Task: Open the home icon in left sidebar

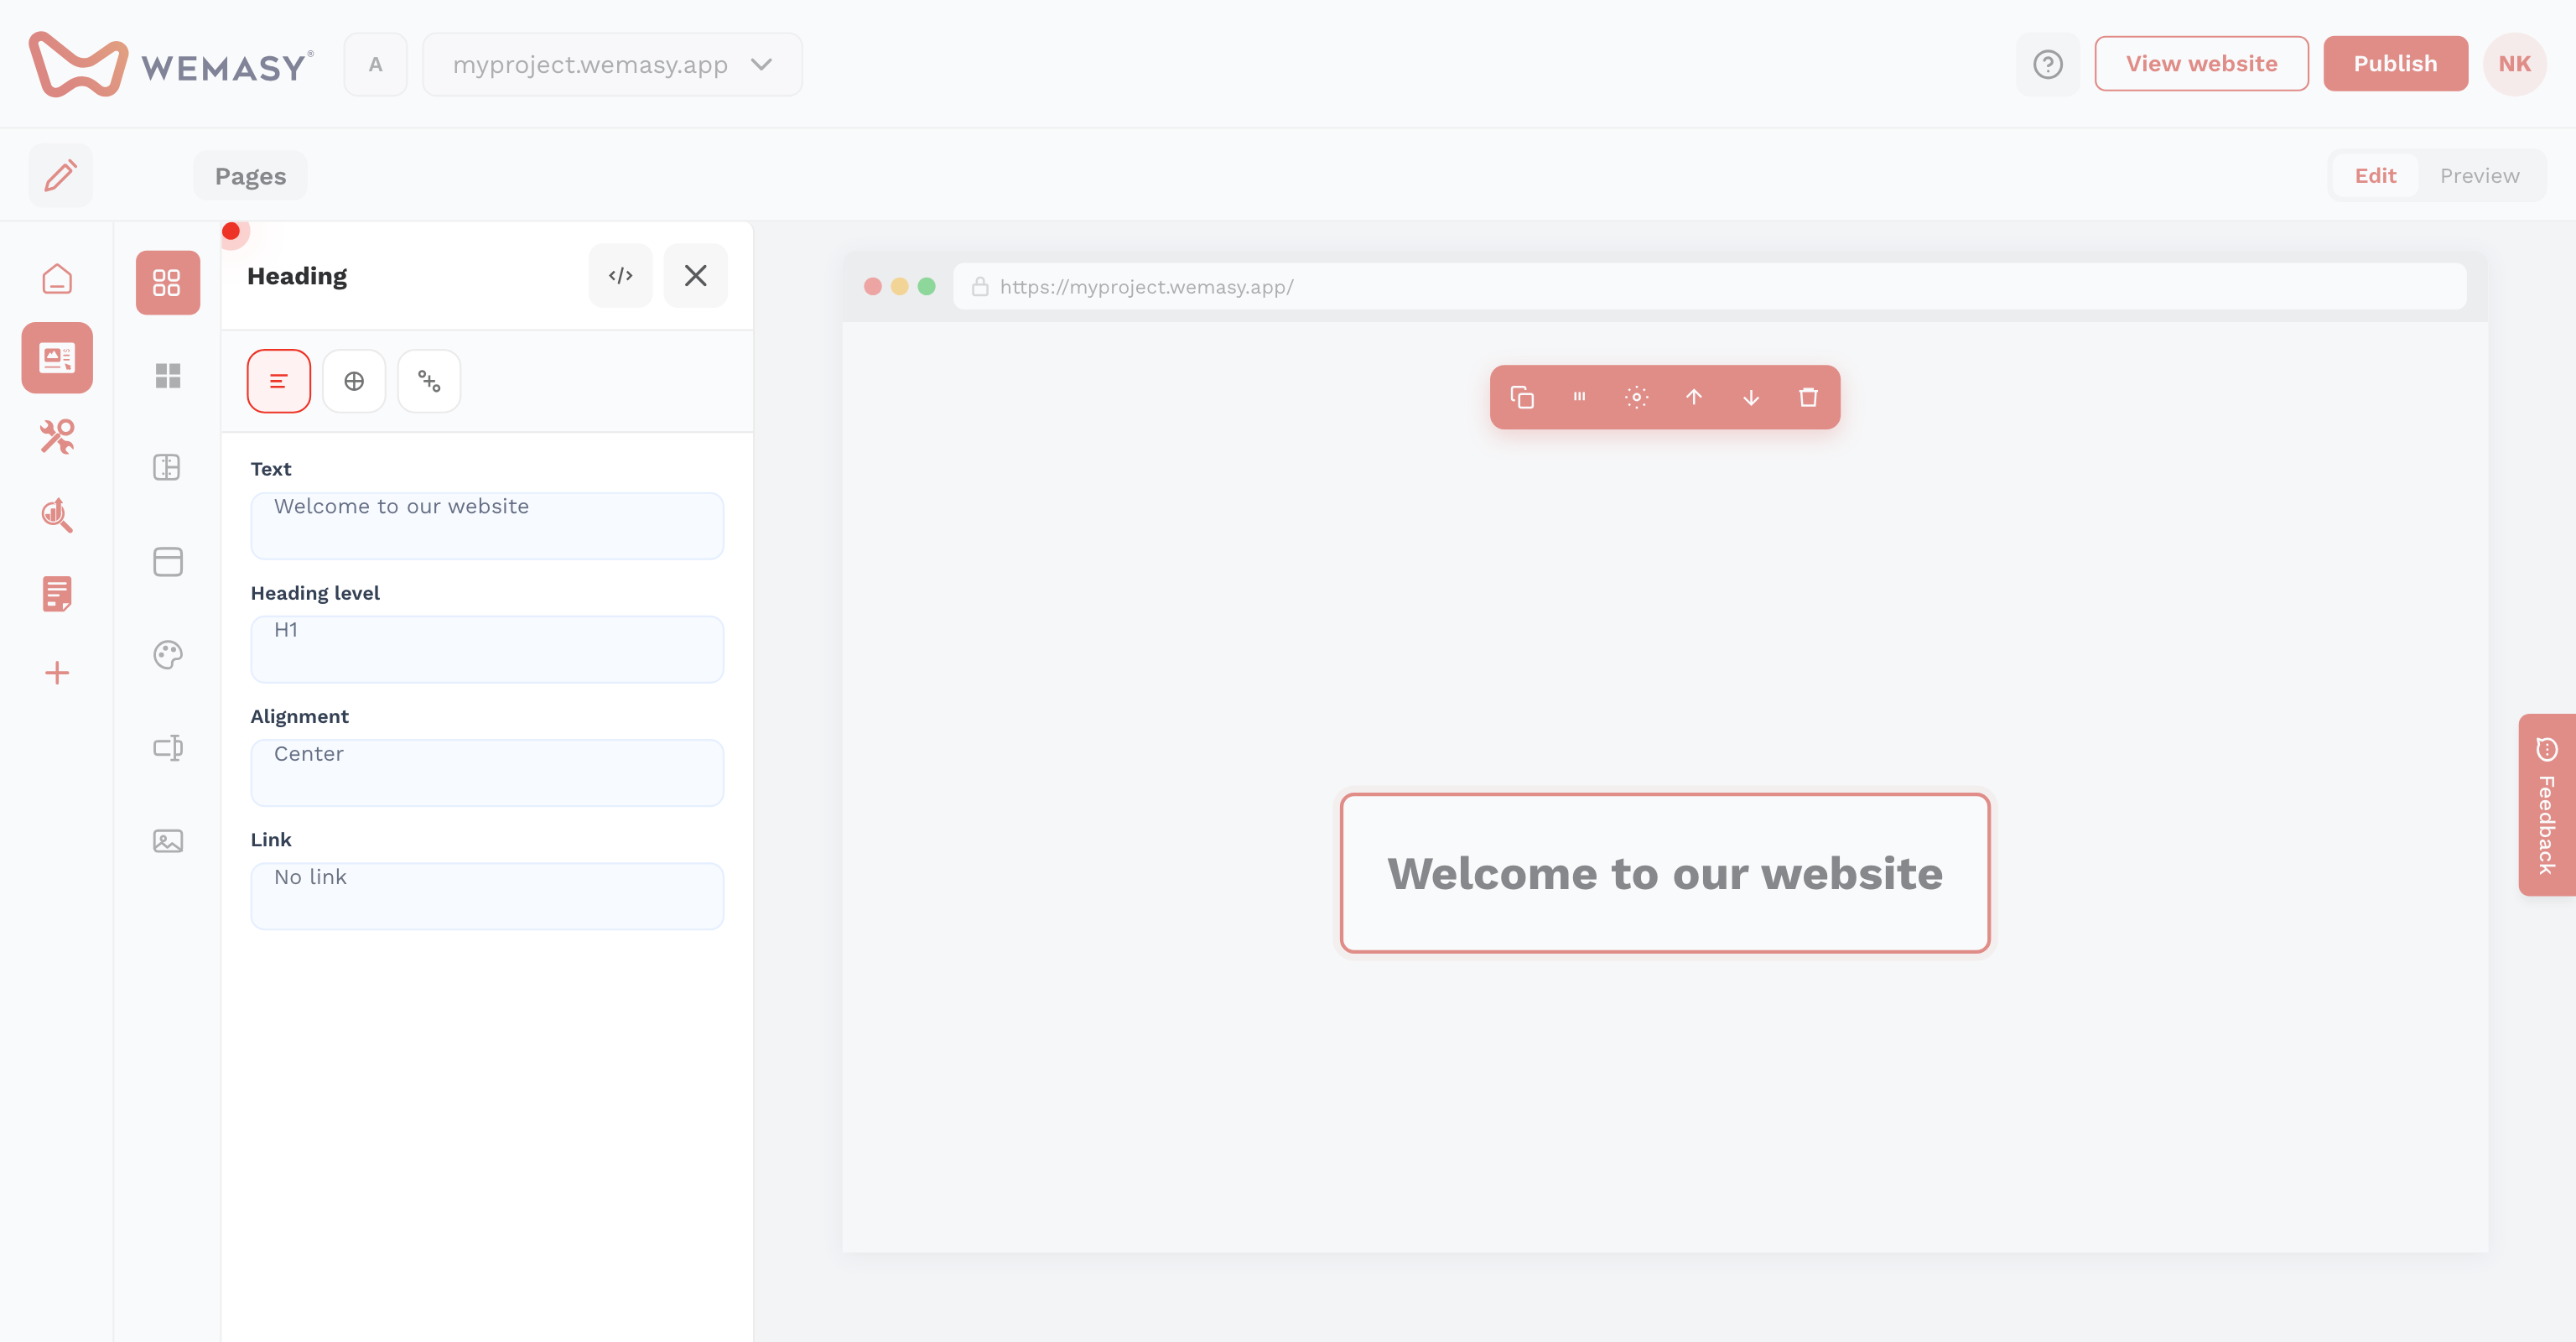Action: pyautogui.click(x=57, y=279)
